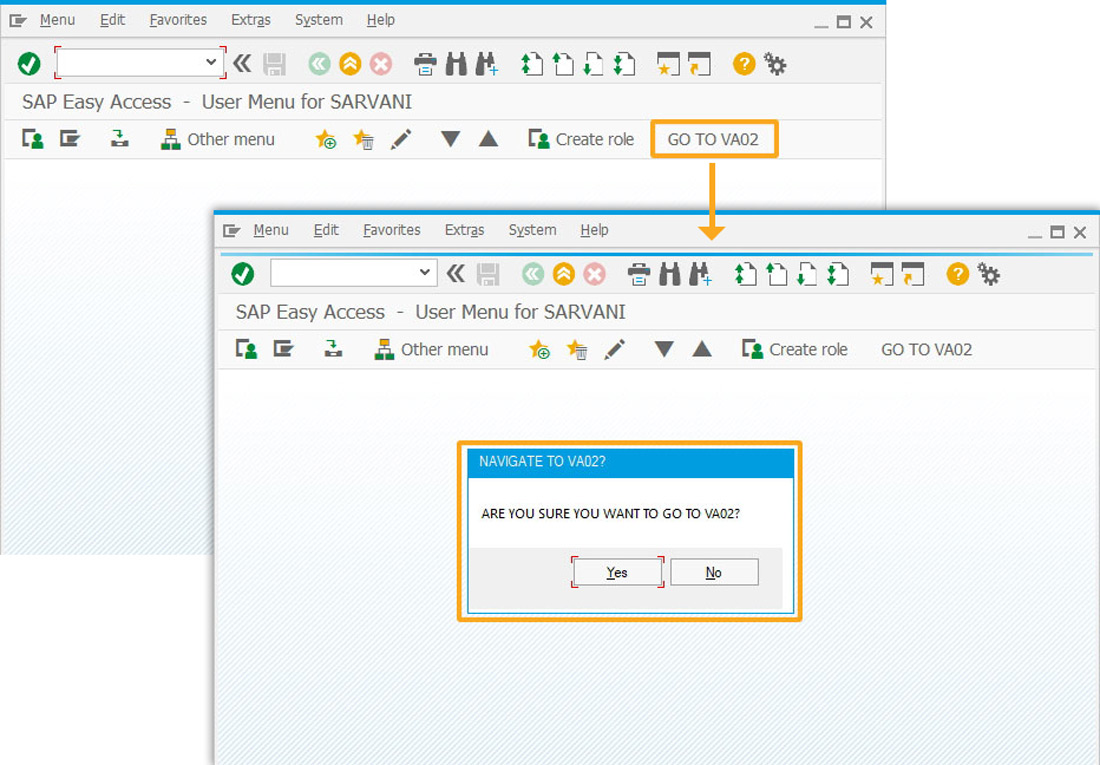Open Customize Layout gear in back window

(x=775, y=65)
